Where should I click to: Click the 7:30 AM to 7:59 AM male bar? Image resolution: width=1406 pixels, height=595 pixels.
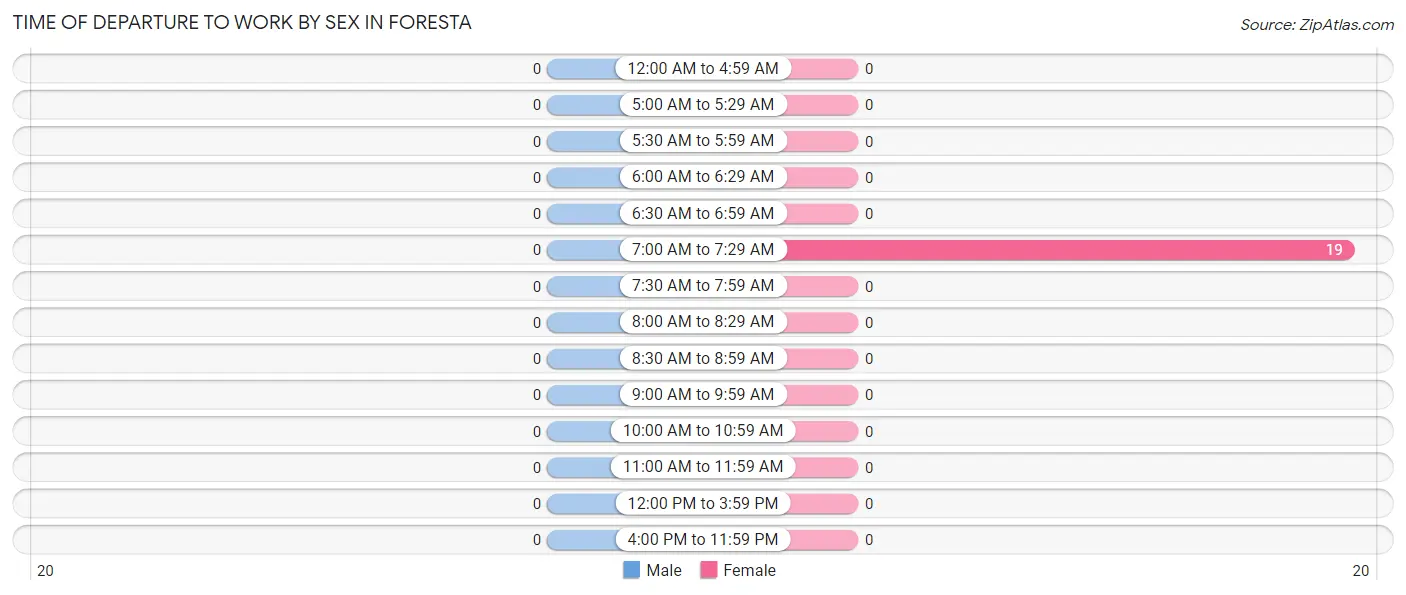coord(584,286)
